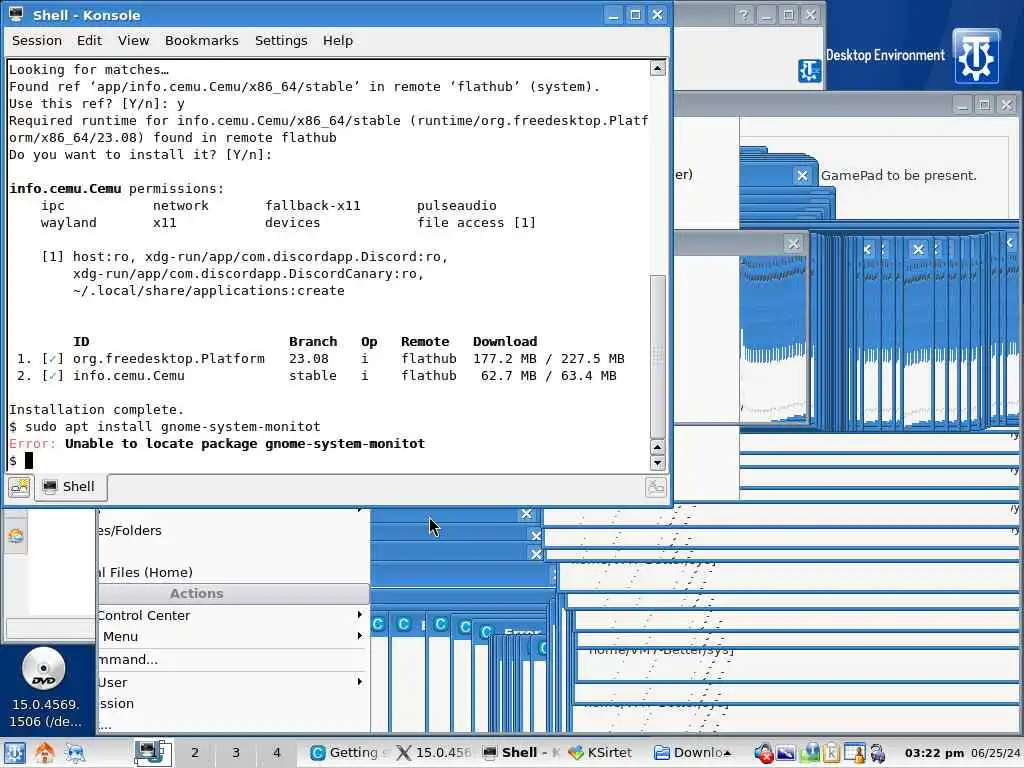Expand the User submenu arrow

[359, 681]
